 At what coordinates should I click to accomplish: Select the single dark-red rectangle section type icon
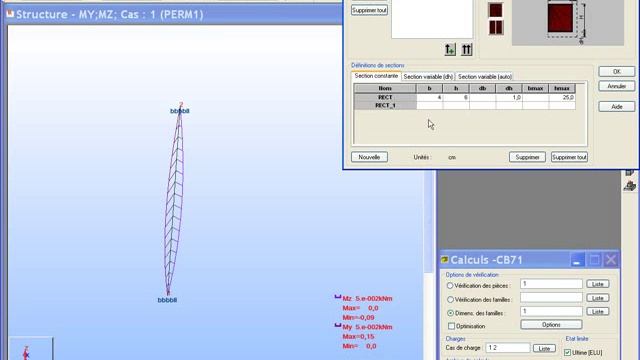[496, 10]
